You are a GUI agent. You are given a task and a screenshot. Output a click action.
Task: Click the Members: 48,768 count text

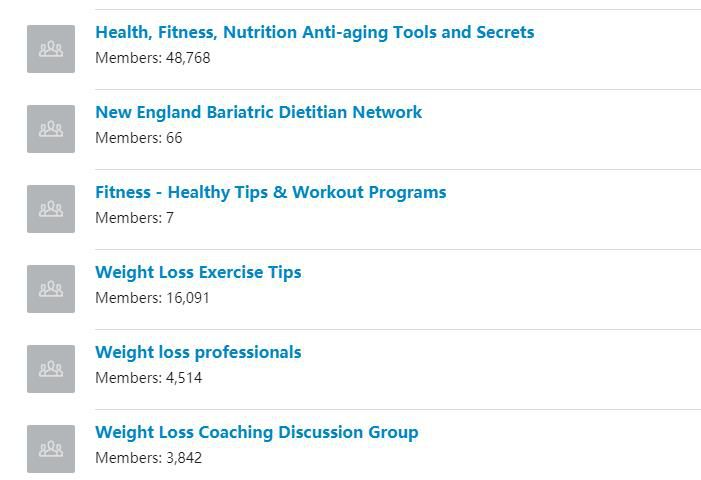[152, 58]
